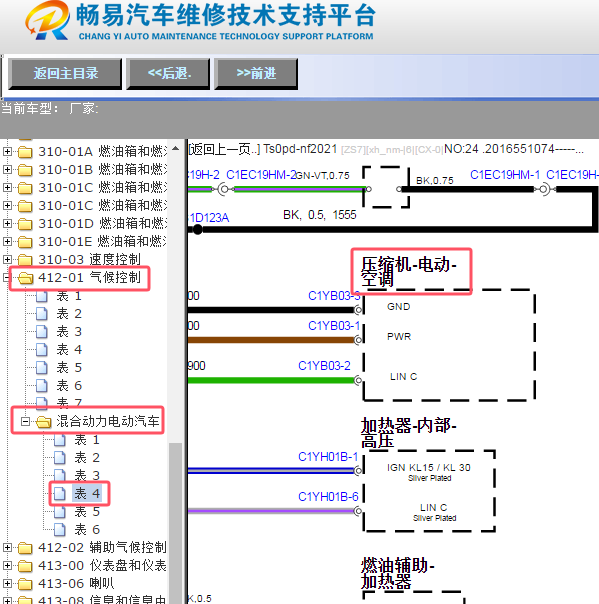Click the 310-01D folder icon
Screen dimensions: 599x604
coord(25,224)
